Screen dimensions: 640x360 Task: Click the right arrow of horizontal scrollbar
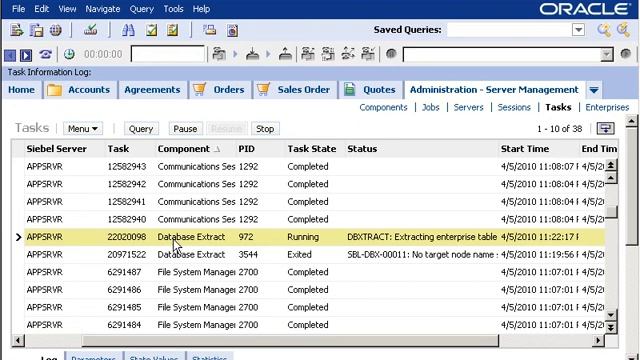point(598,340)
